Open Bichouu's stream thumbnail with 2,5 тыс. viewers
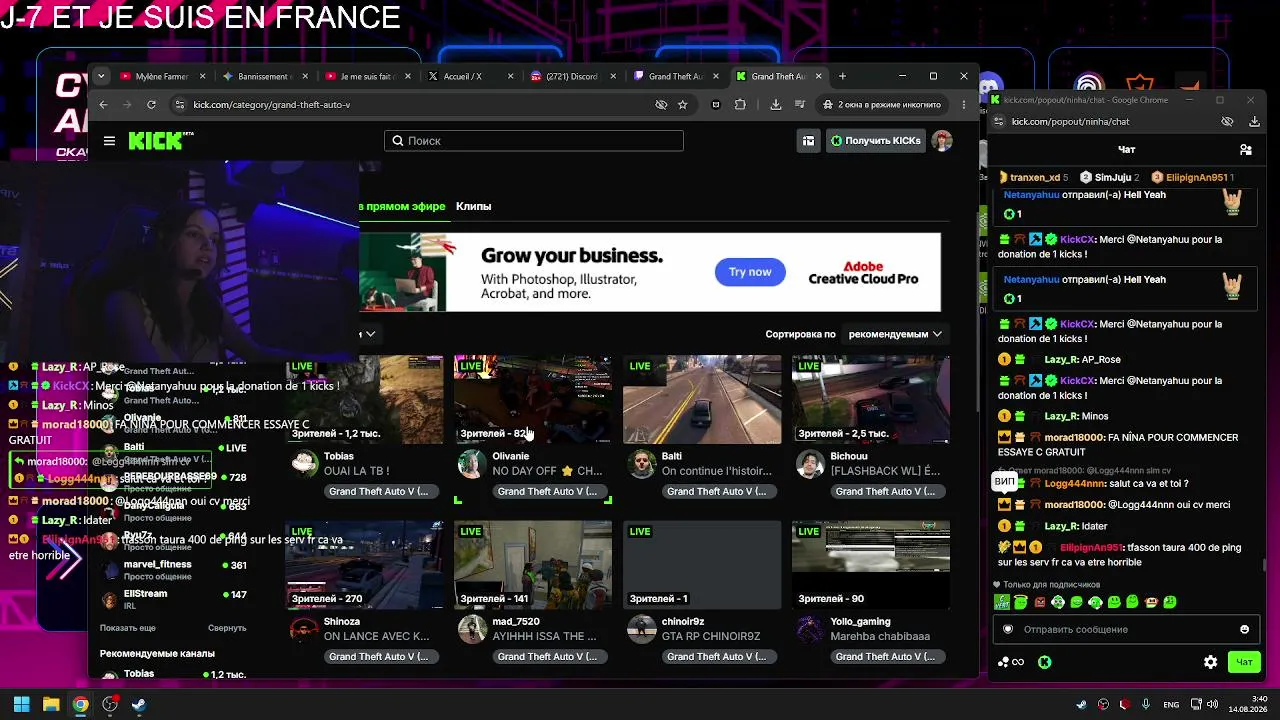 (870, 400)
